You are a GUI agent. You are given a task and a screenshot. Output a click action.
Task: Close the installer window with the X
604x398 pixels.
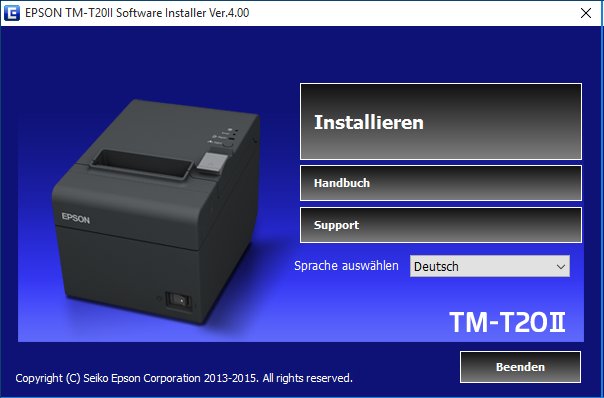[586, 13]
